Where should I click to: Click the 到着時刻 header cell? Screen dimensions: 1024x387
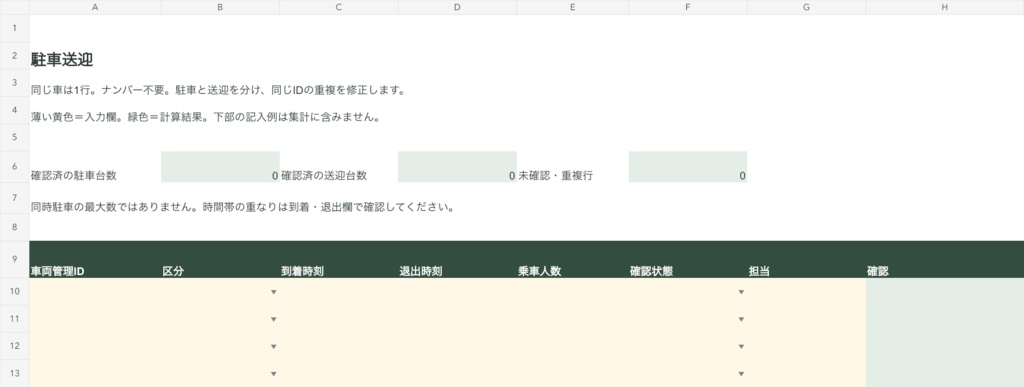pos(339,260)
